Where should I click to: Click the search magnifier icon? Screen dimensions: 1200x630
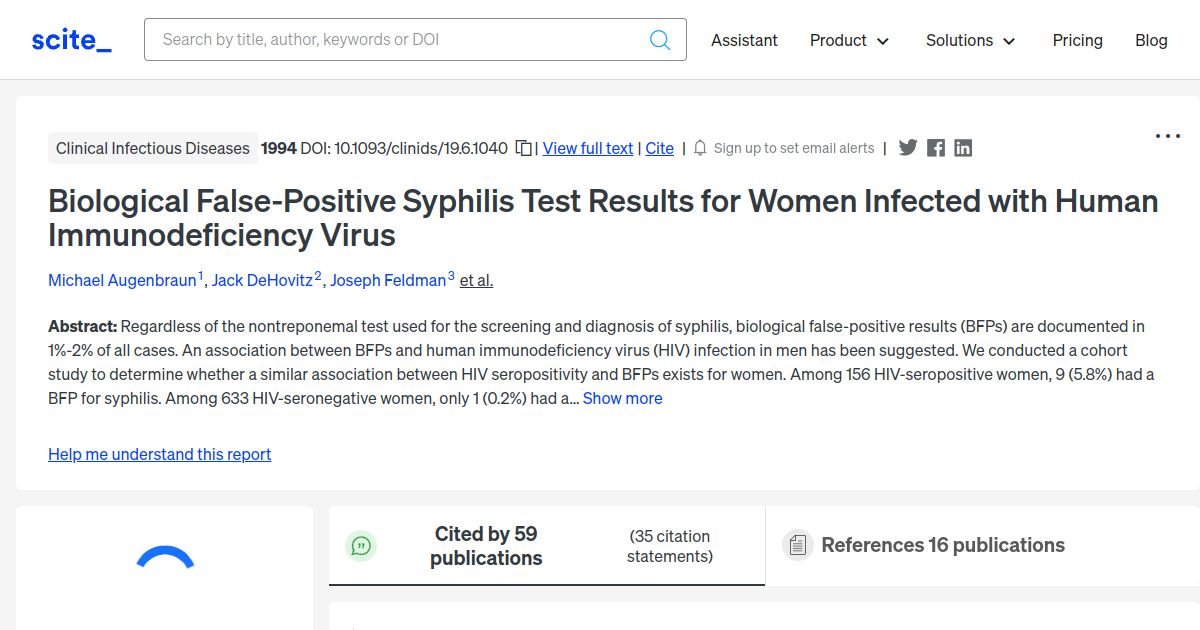tap(659, 39)
